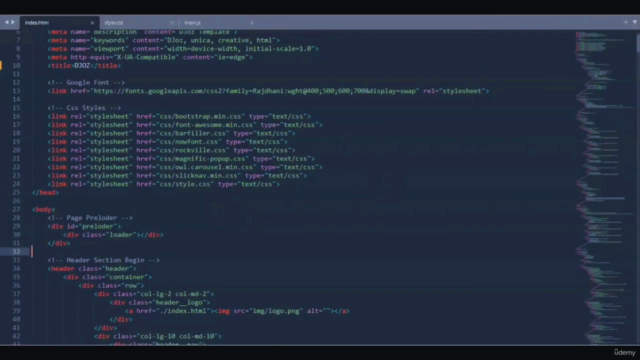
Task: Open the tab list dropdown arrow
Action: (635, 22)
